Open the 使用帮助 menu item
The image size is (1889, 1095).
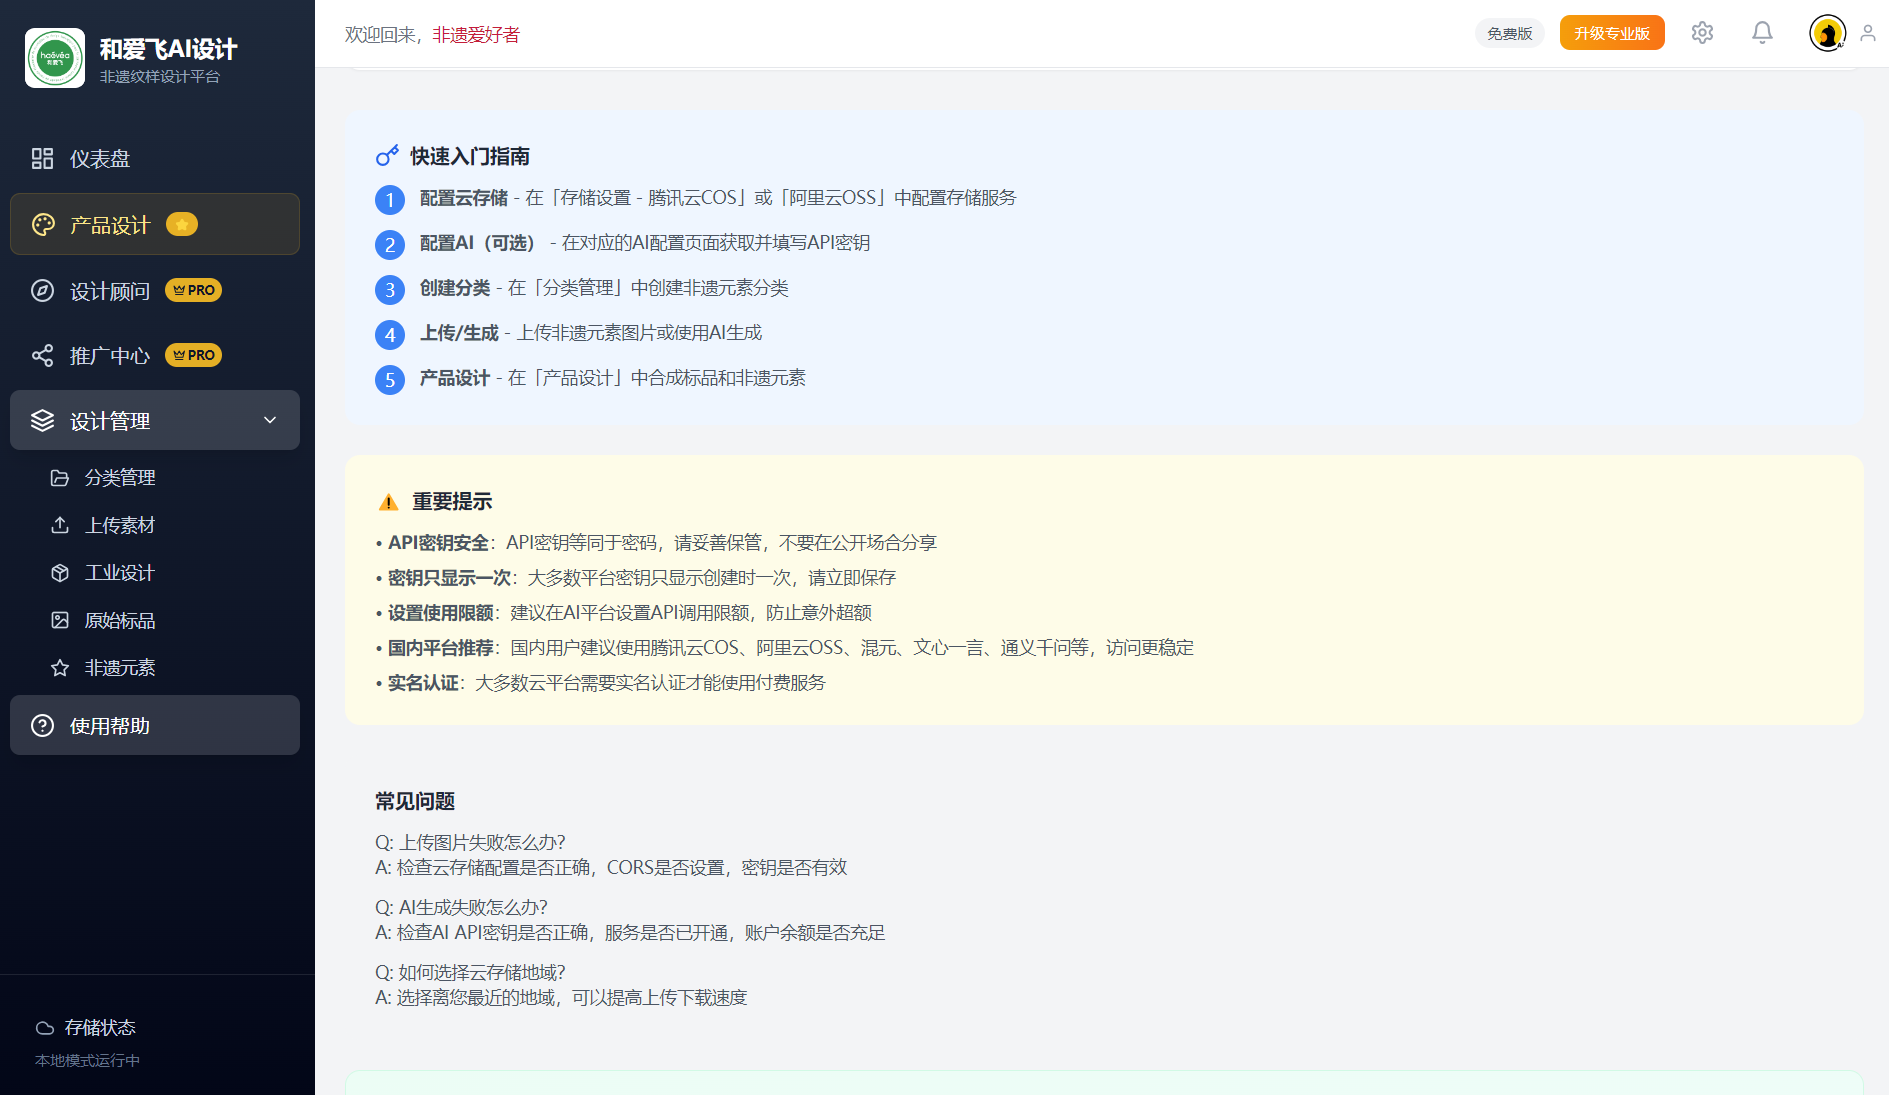[x=155, y=725]
